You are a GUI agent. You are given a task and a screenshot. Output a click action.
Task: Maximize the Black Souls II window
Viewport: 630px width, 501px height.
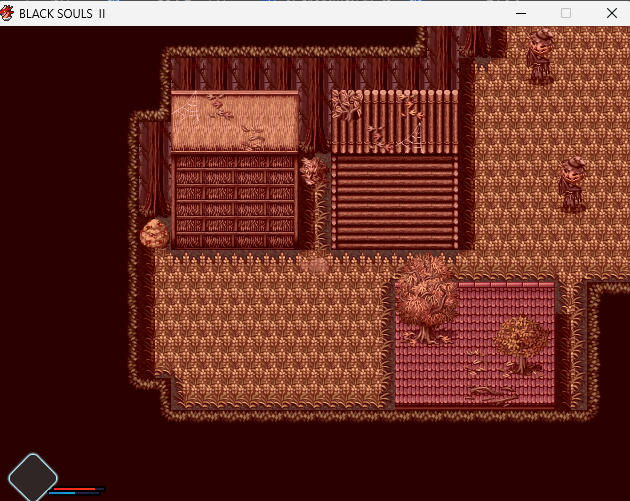click(x=566, y=13)
